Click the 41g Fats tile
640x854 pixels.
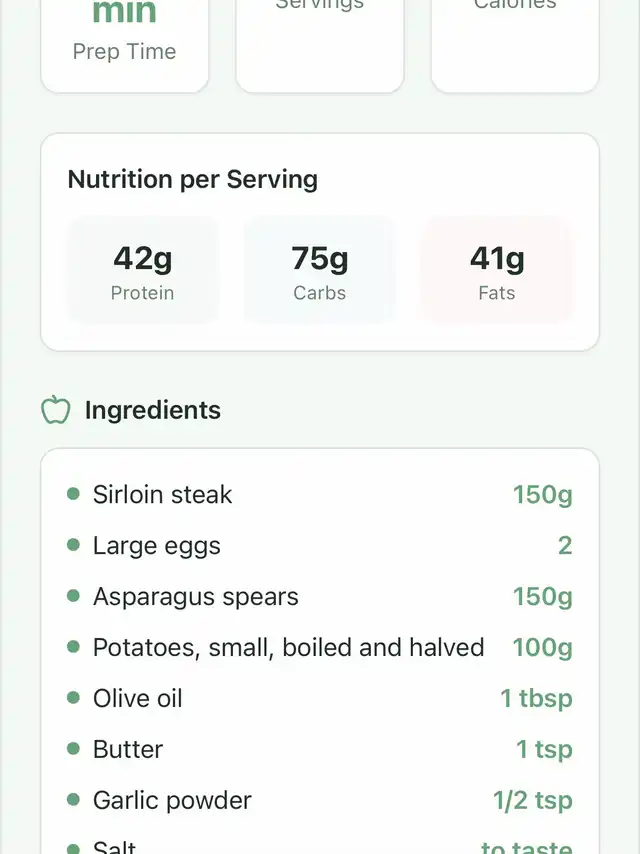tap(497, 271)
